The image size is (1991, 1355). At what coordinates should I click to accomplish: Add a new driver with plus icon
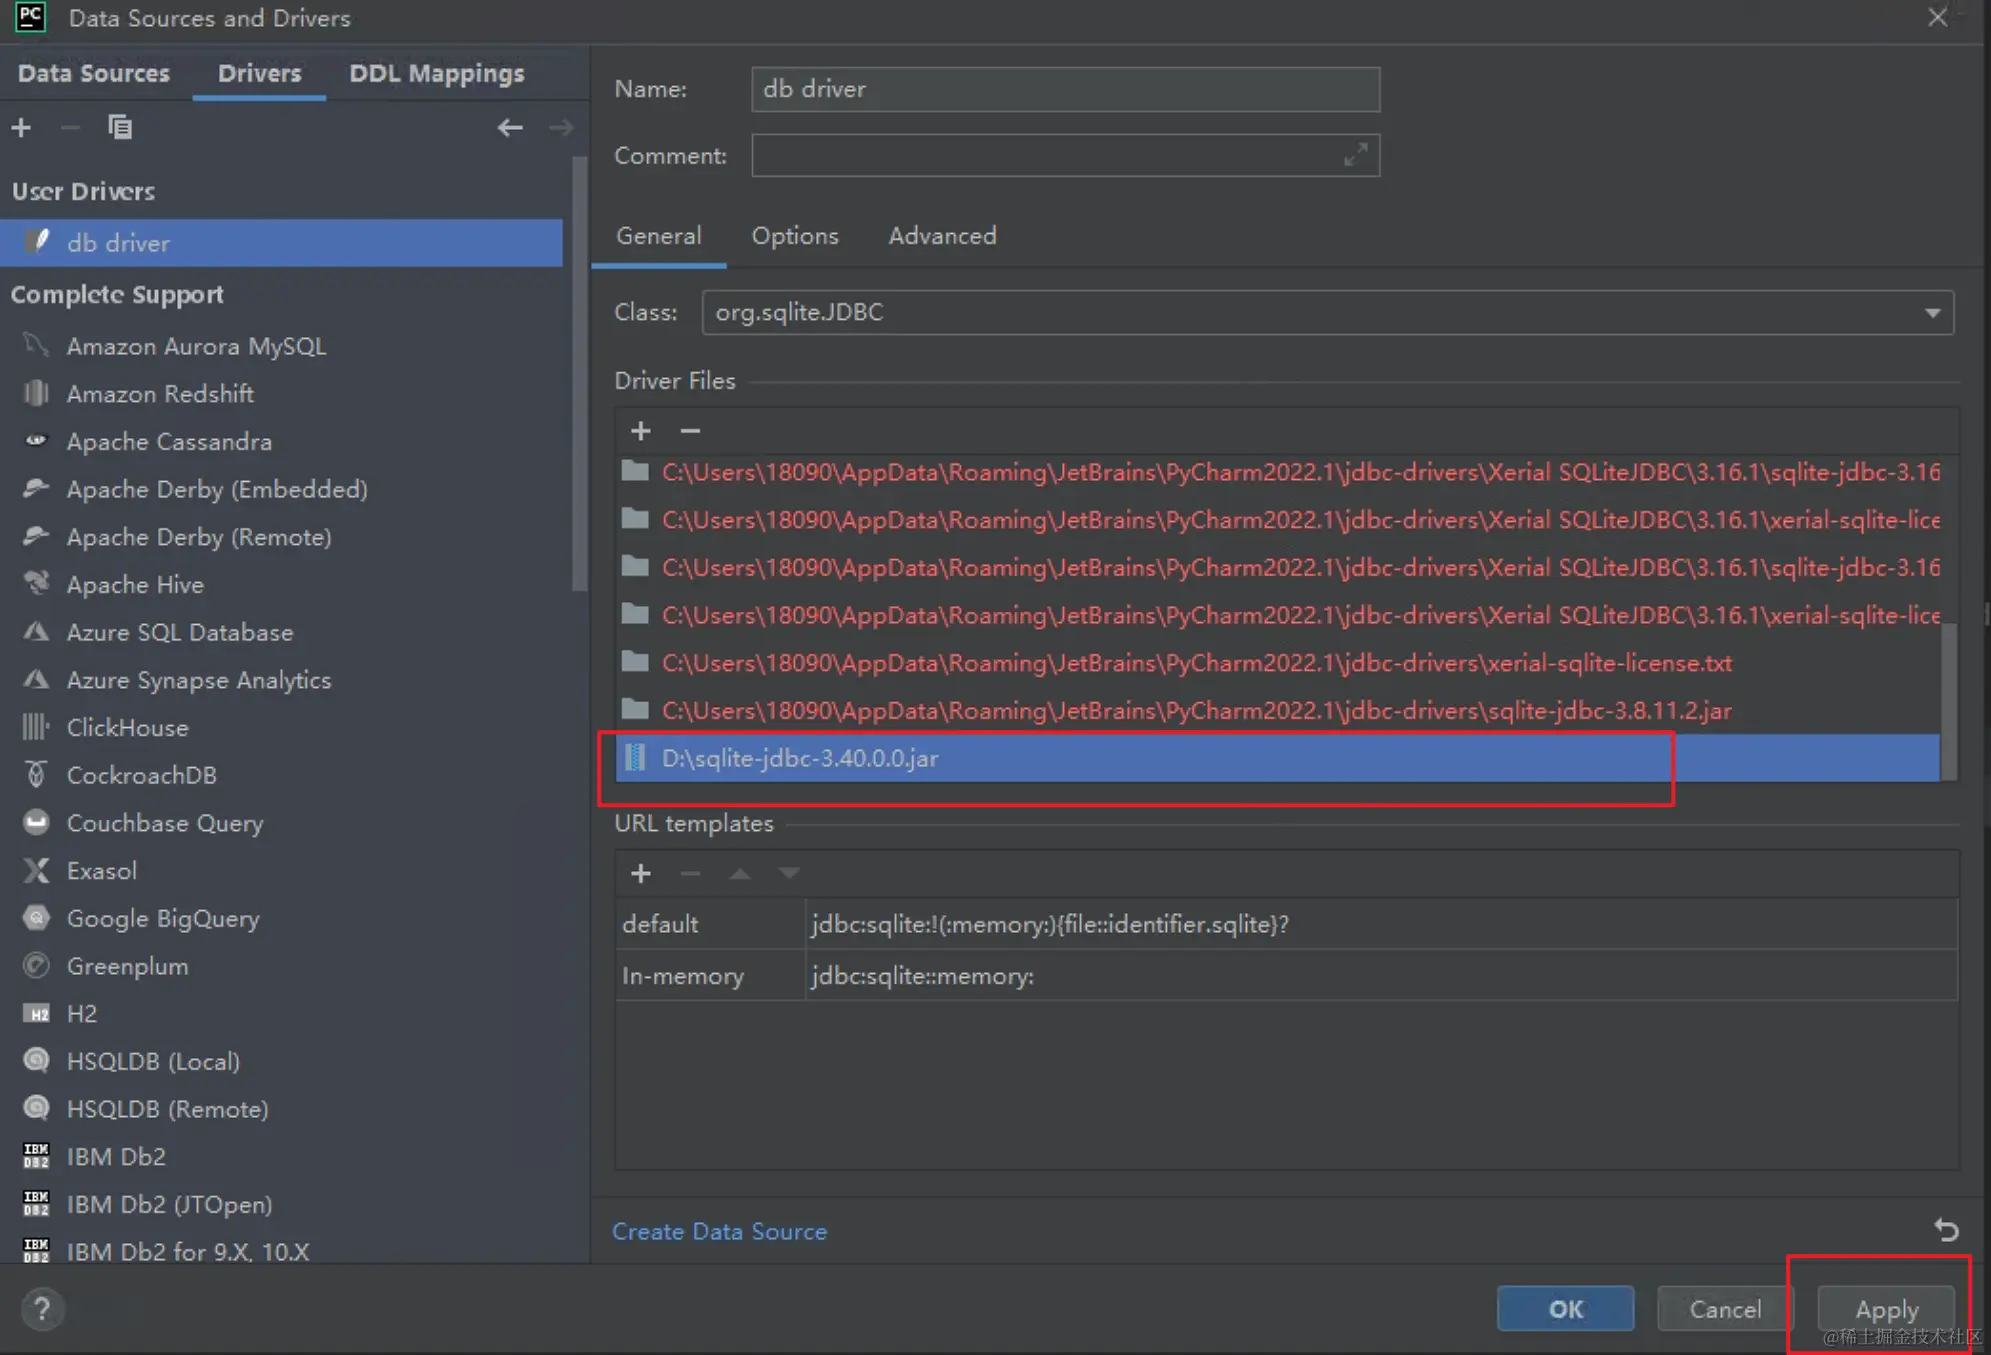(x=21, y=128)
